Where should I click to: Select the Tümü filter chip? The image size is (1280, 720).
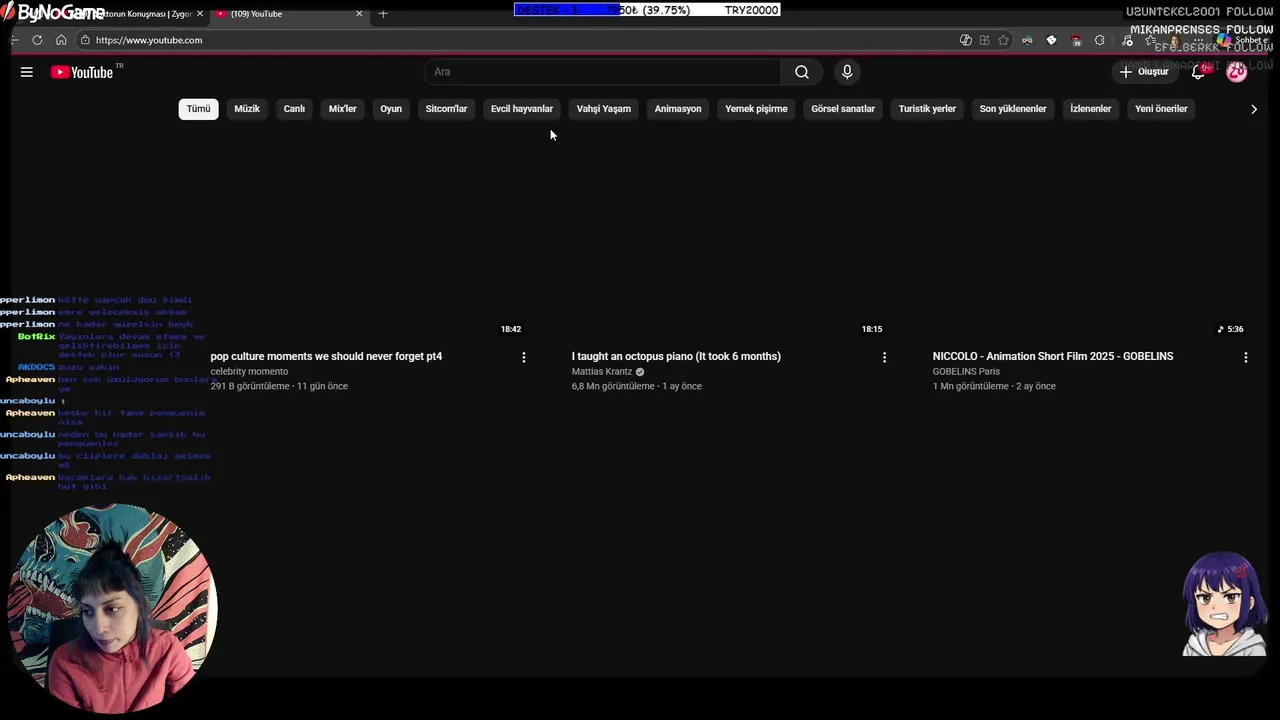coord(198,109)
